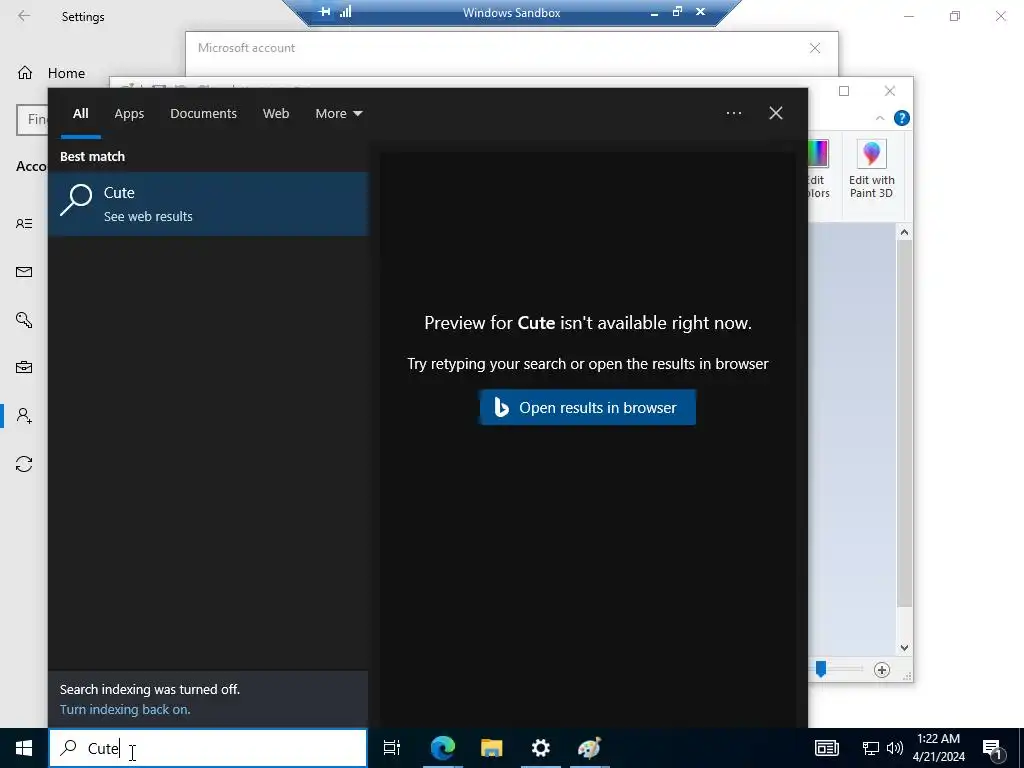Open Paint Help question mark icon
The height and width of the screenshot is (768, 1024).
point(902,118)
